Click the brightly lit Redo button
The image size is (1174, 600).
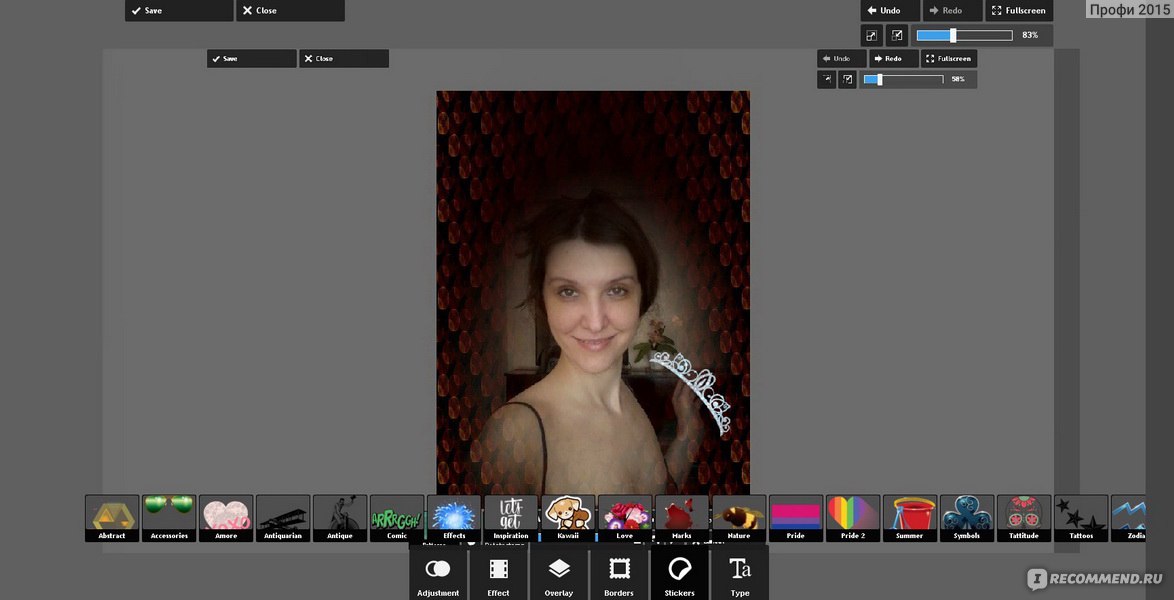coord(893,59)
